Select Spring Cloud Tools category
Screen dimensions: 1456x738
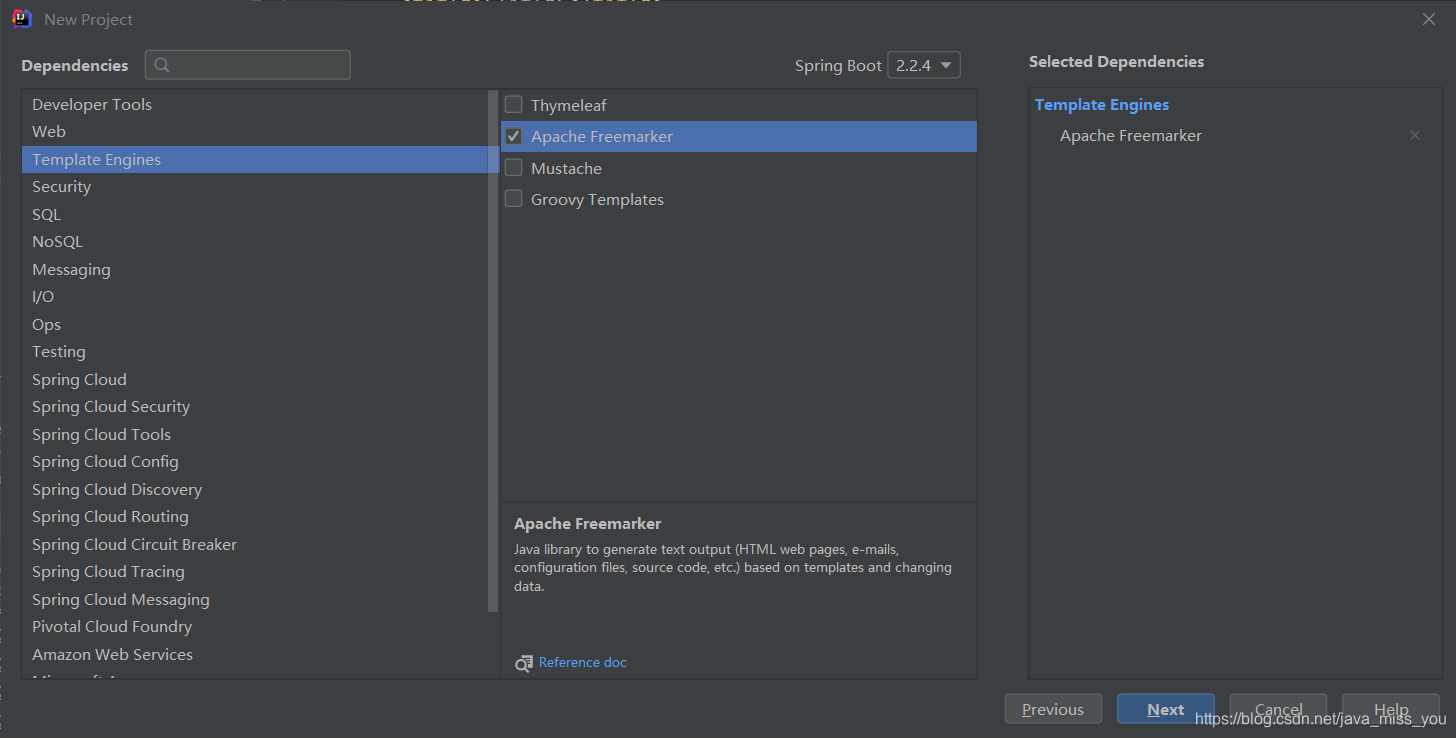(x=254, y=434)
